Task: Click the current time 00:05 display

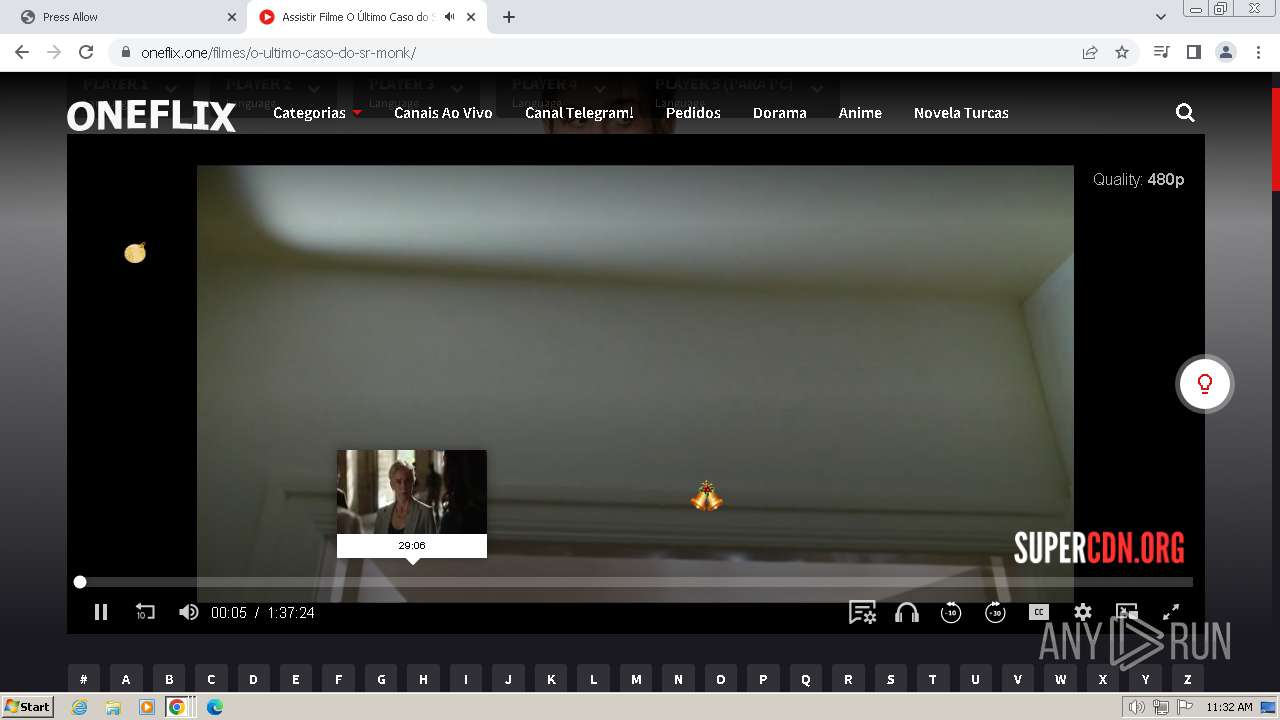Action: 229,613
